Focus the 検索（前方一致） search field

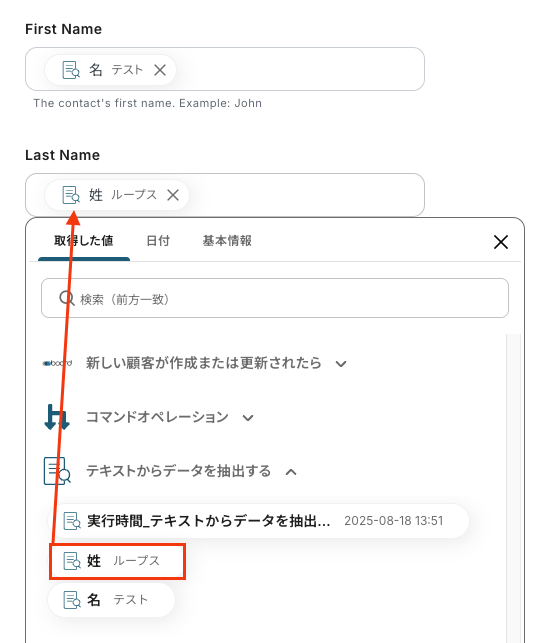[x=275, y=298]
